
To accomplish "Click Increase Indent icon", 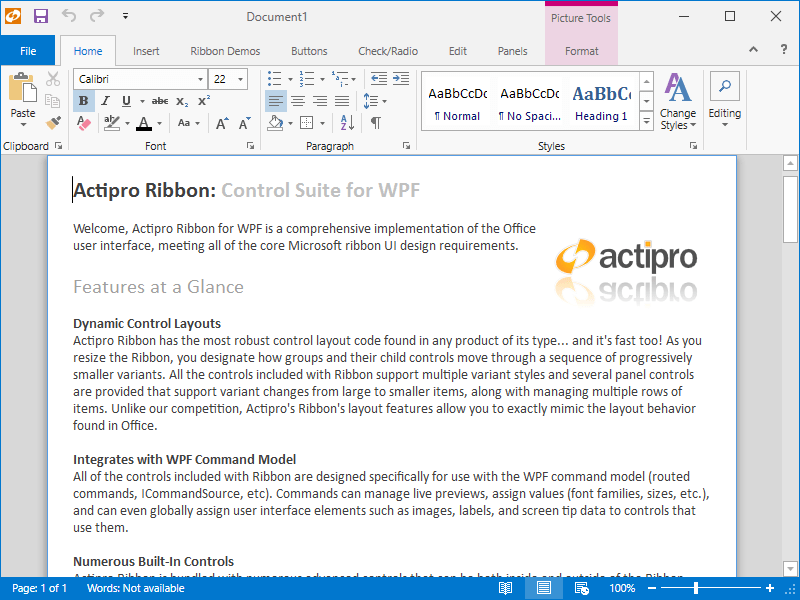I will pyautogui.click(x=401, y=79).
